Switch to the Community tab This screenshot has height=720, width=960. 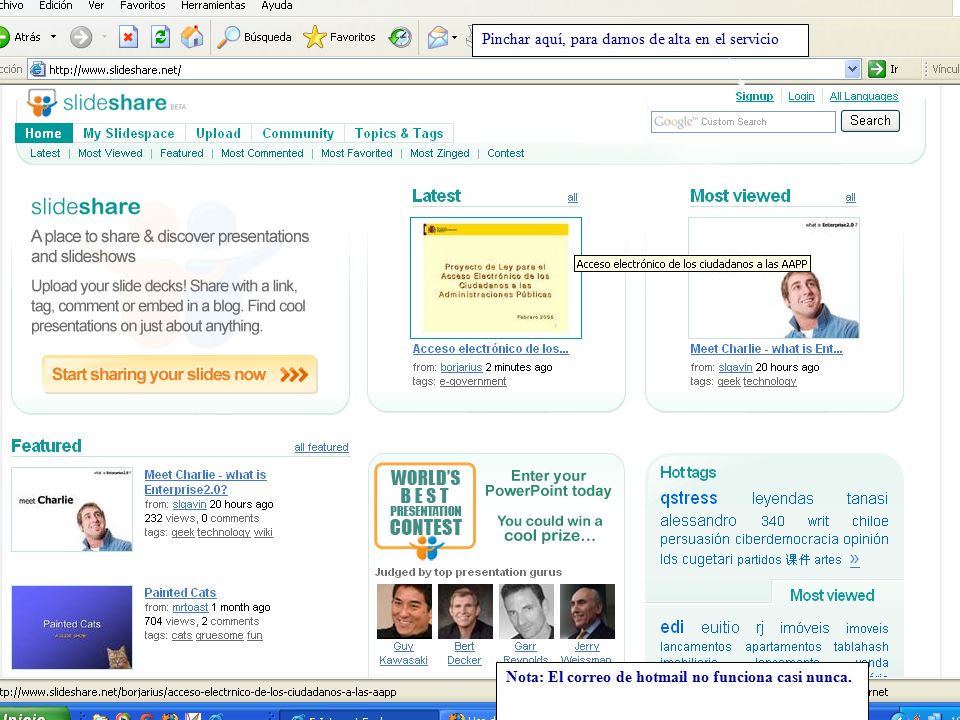pos(298,133)
